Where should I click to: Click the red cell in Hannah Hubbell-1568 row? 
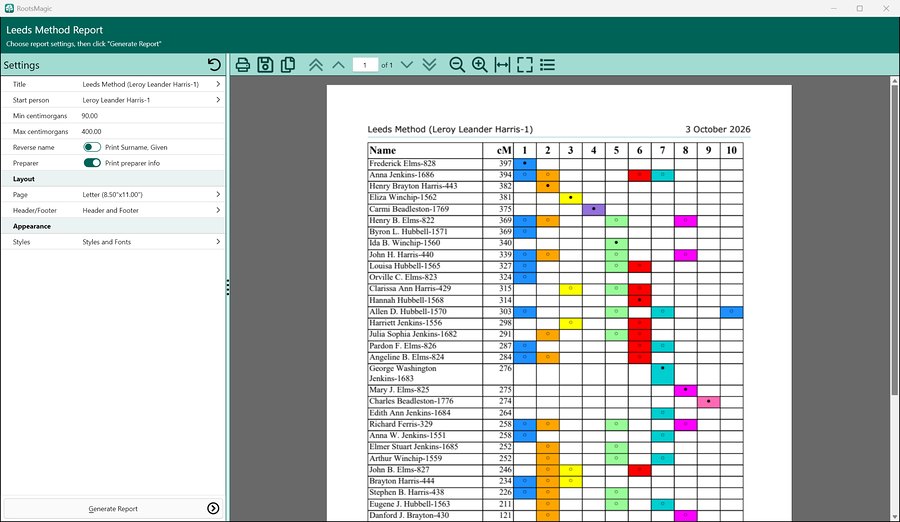(x=639, y=300)
